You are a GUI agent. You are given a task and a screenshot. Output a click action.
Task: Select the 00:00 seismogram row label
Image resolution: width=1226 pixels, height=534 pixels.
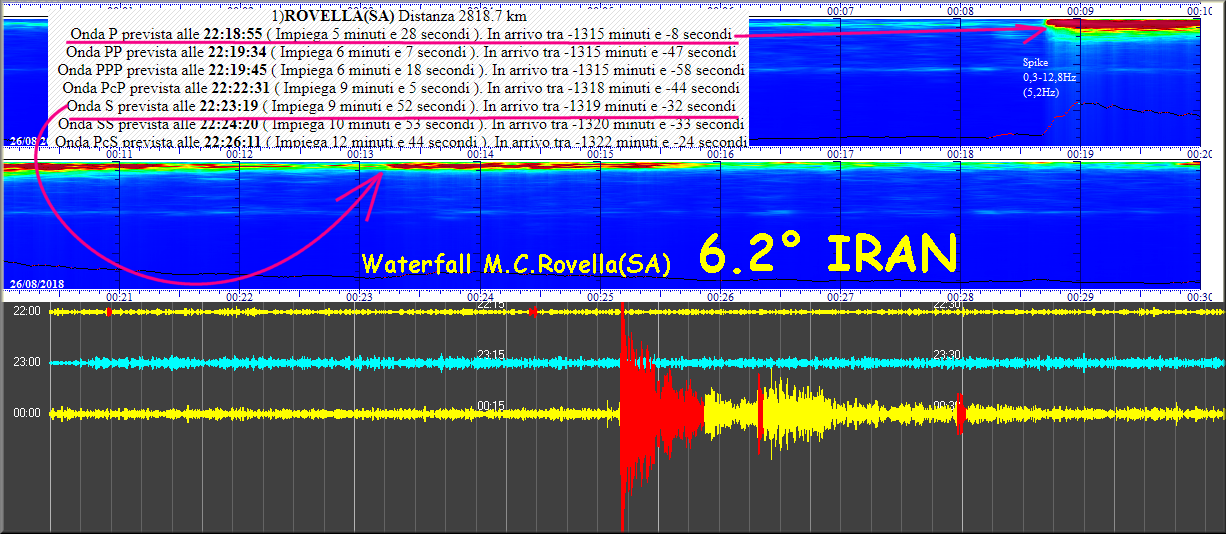tap(27, 412)
